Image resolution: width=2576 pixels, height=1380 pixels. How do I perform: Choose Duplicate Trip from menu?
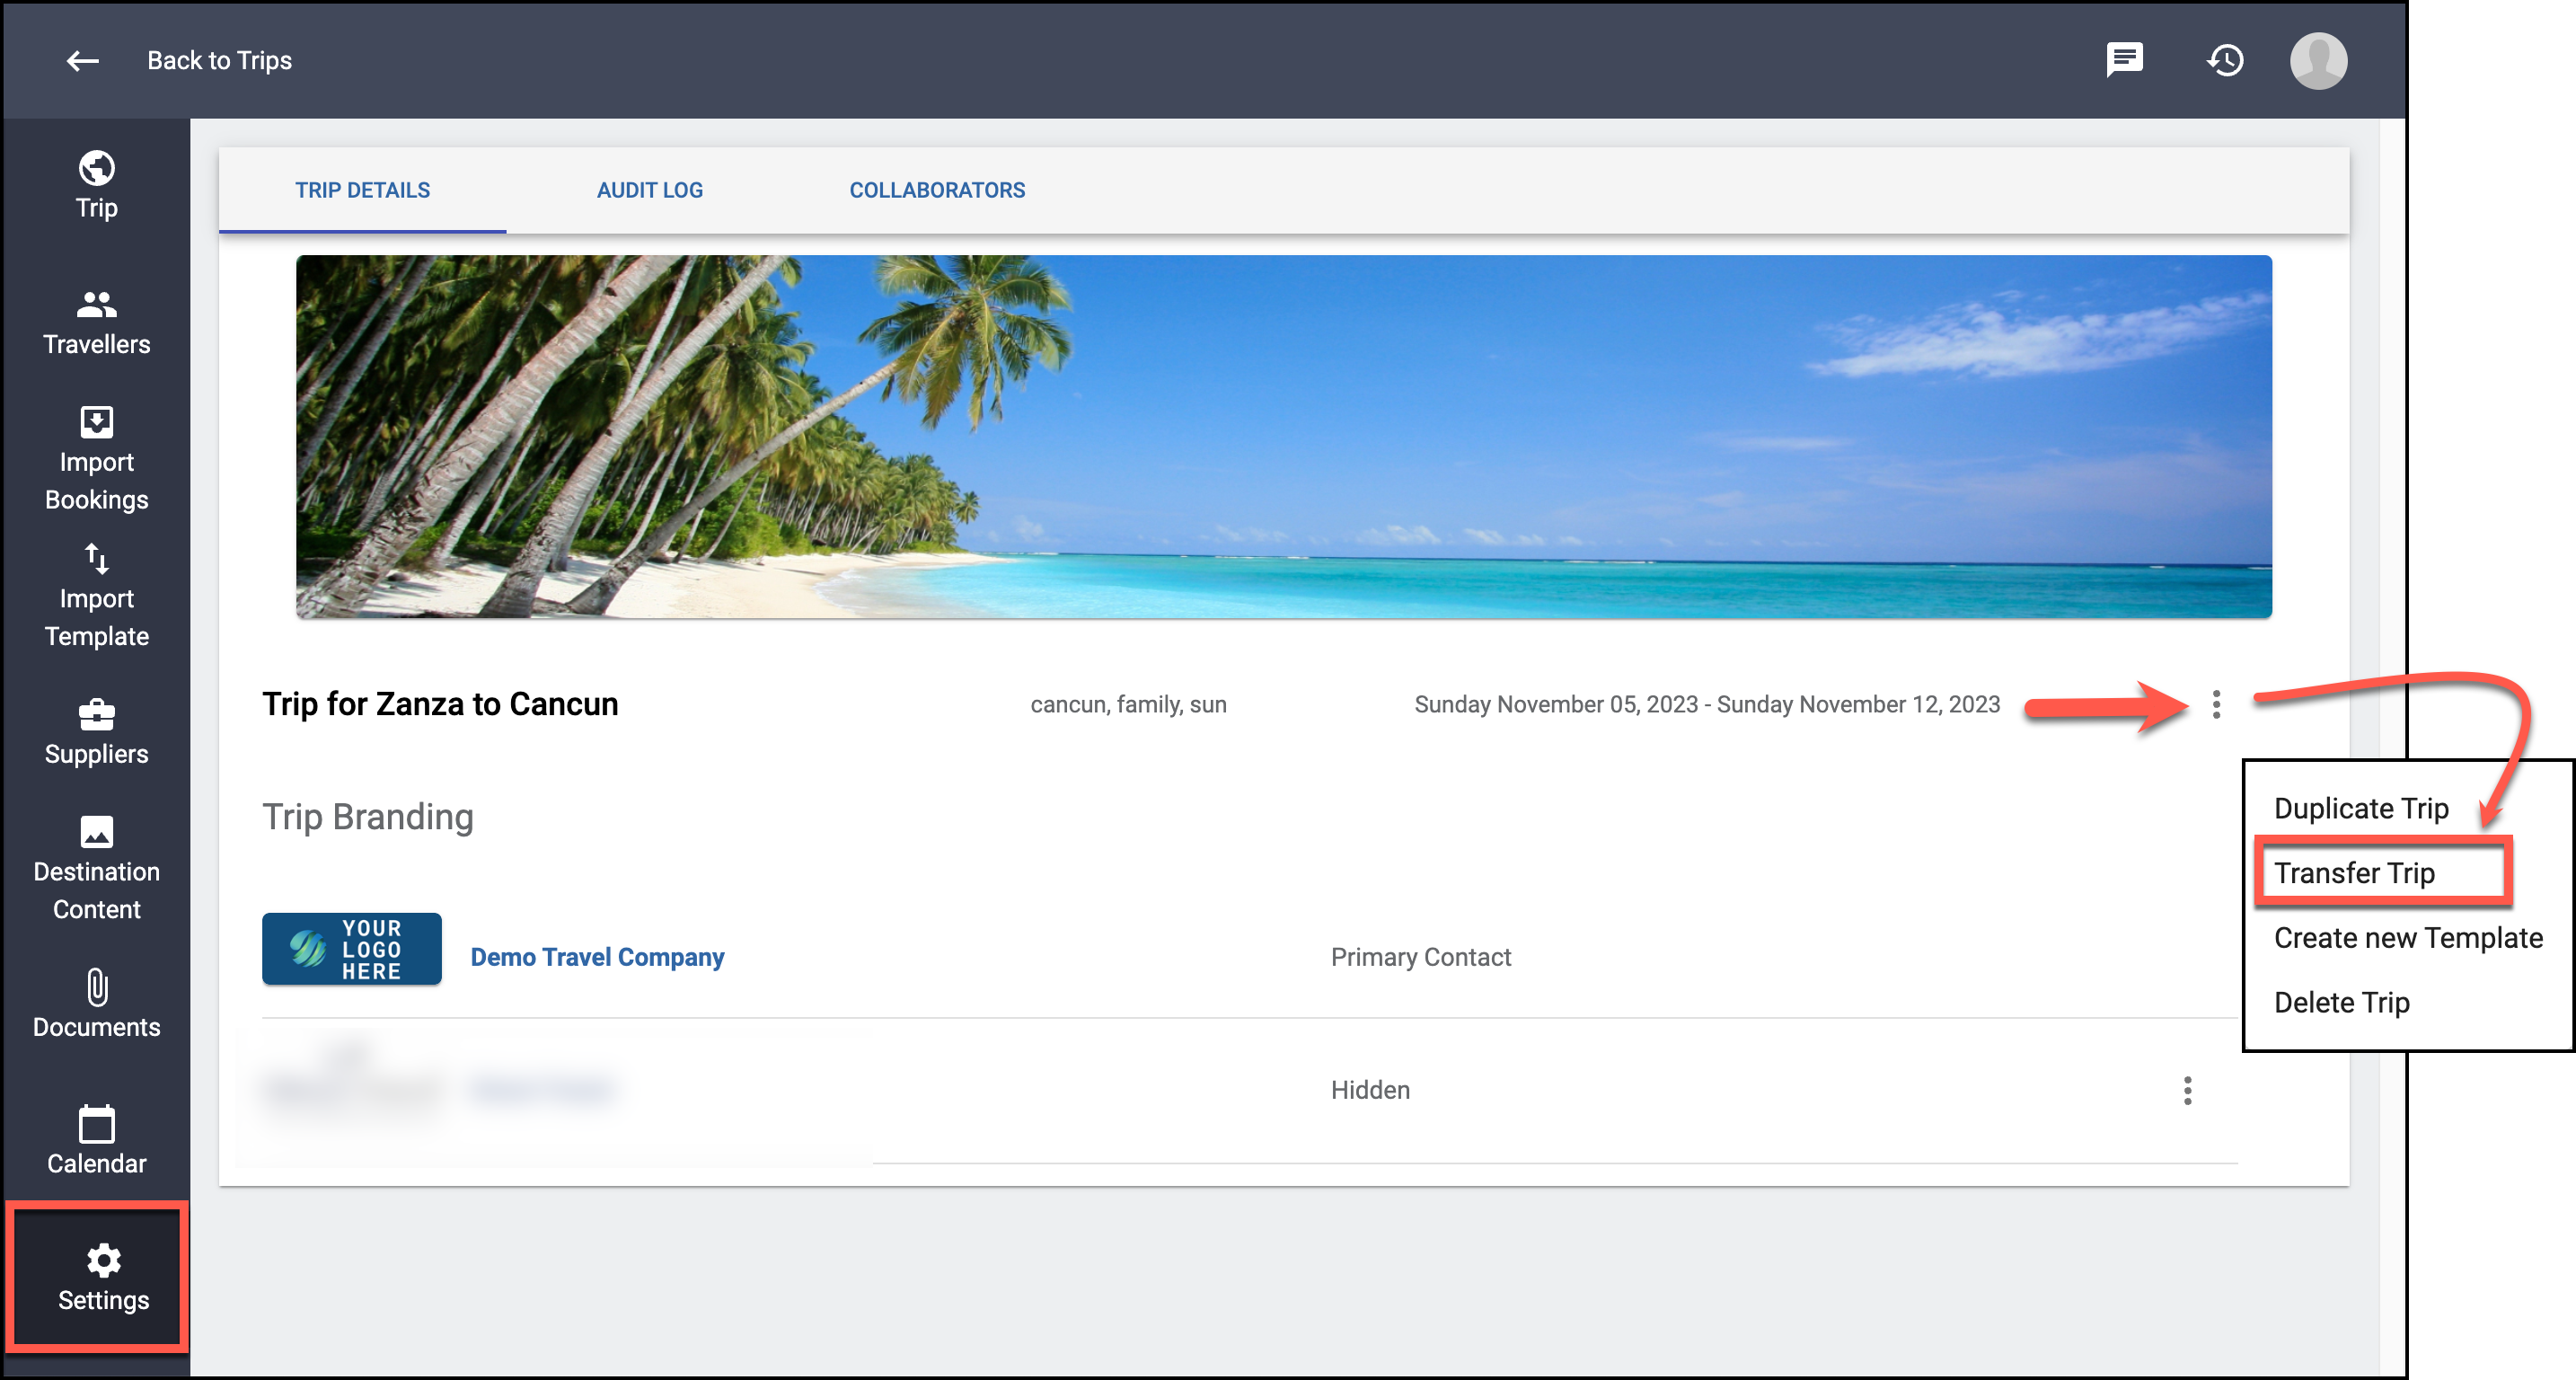2361,808
